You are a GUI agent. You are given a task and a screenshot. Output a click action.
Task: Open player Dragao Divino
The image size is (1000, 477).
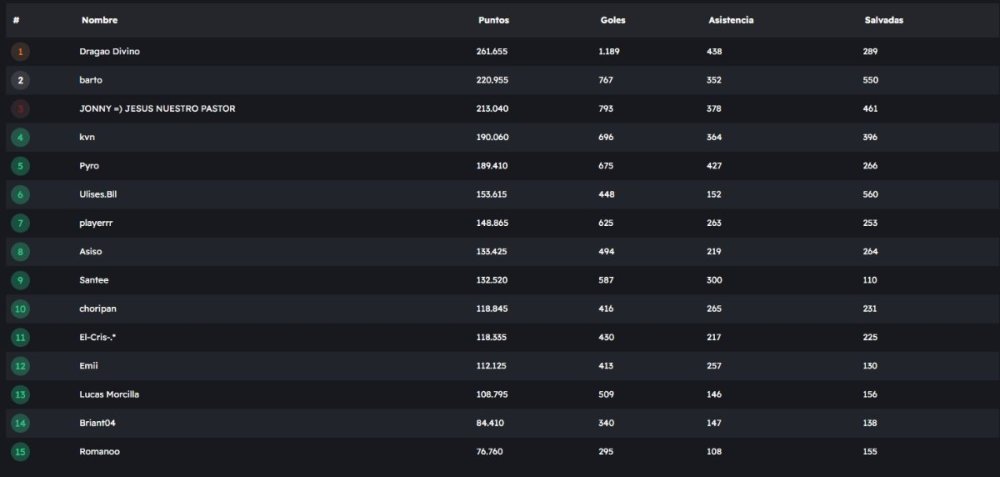(x=110, y=51)
